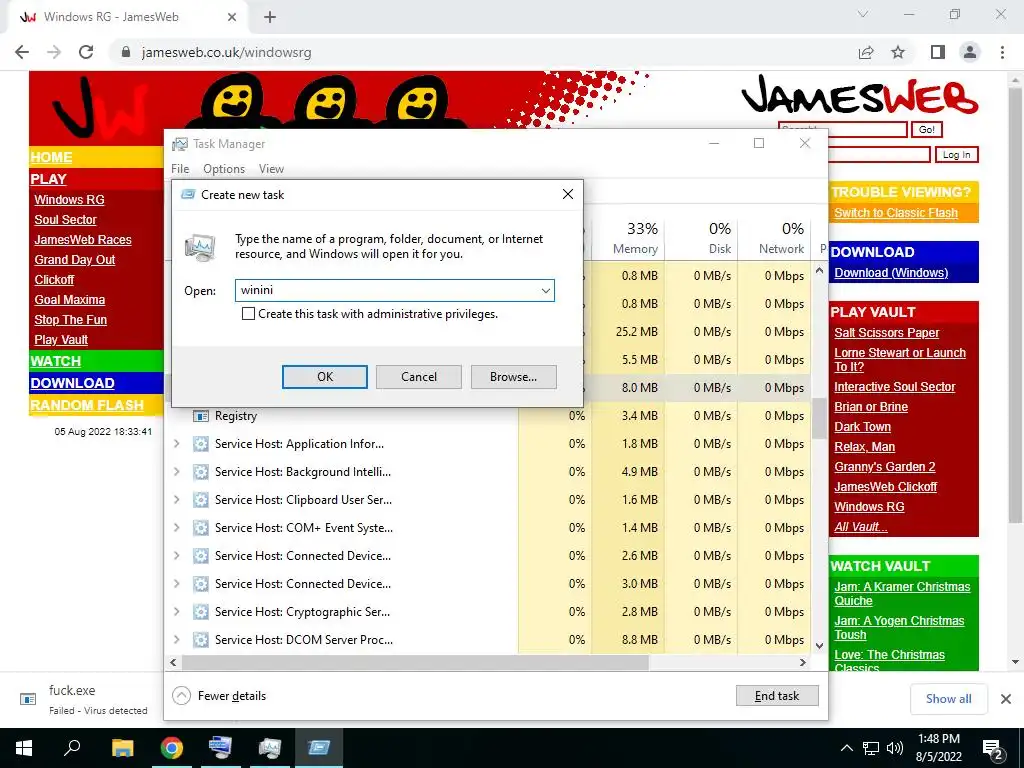
Task: Expand Service Host: Background Intelli... row
Action: point(177,472)
